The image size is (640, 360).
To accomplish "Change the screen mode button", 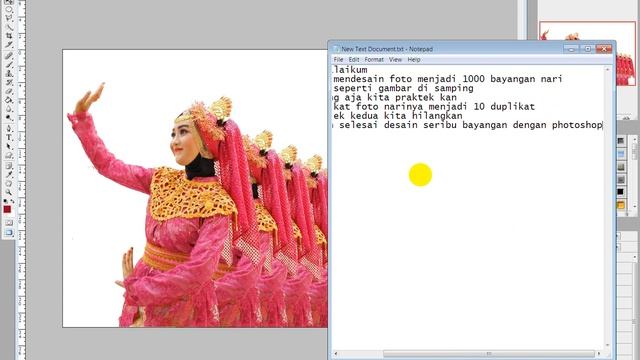I will (x=9, y=233).
